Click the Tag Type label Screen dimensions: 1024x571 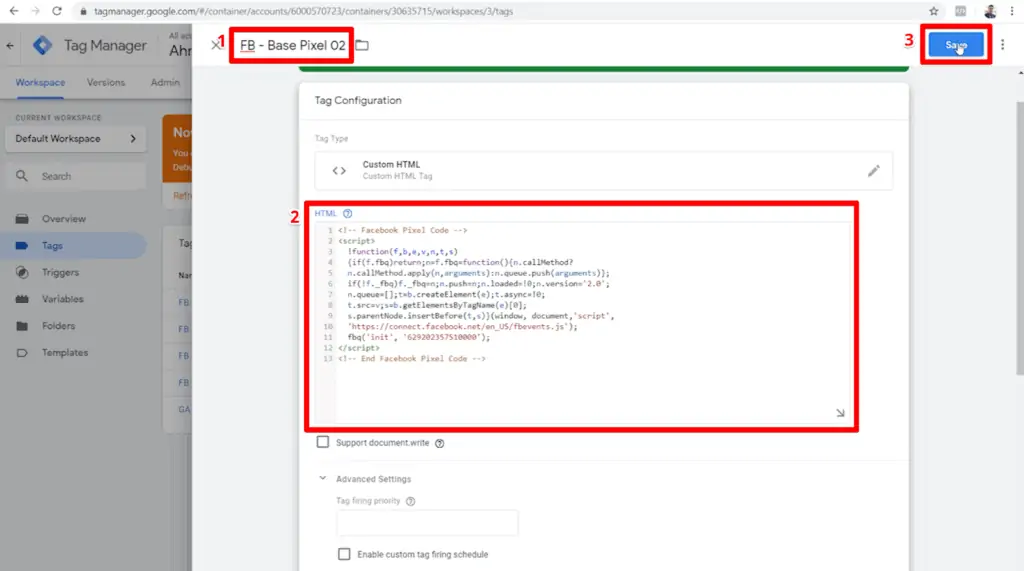pos(331,139)
